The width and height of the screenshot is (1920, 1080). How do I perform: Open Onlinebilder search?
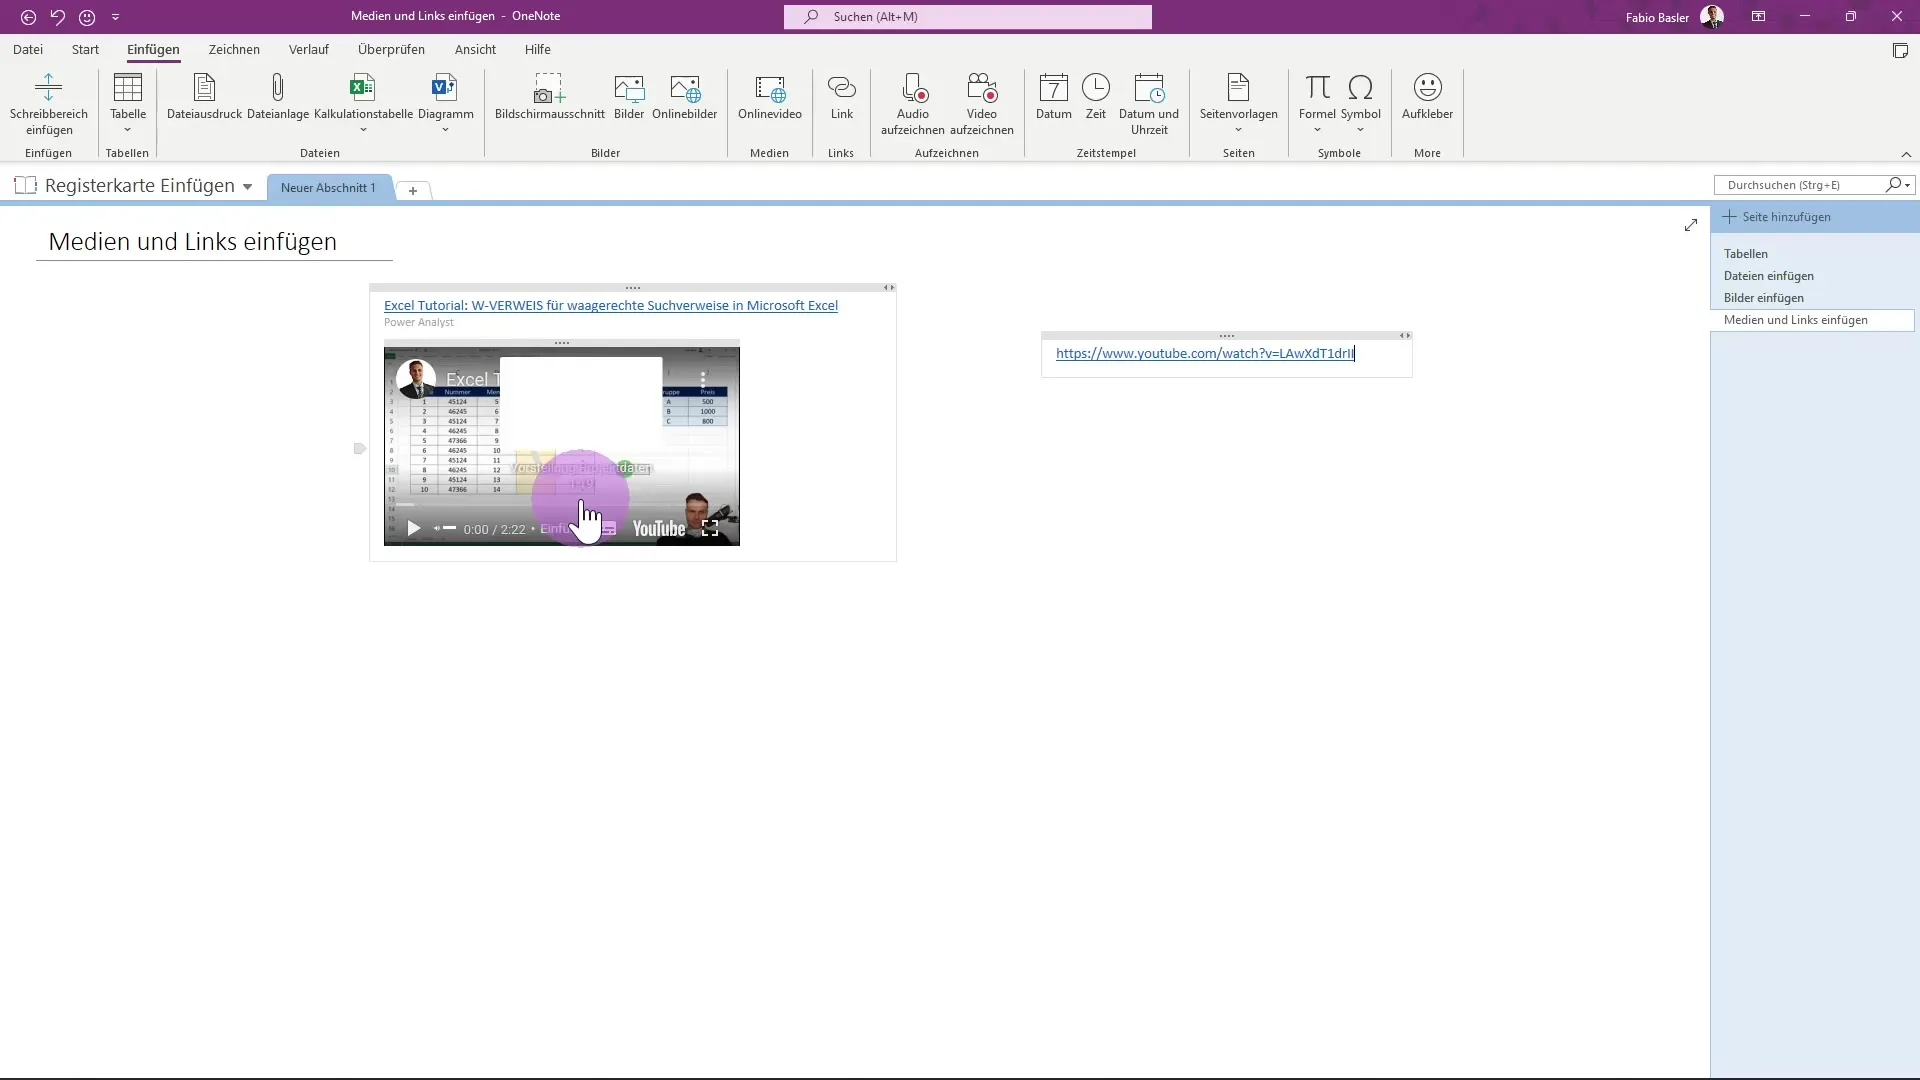(x=685, y=88)
